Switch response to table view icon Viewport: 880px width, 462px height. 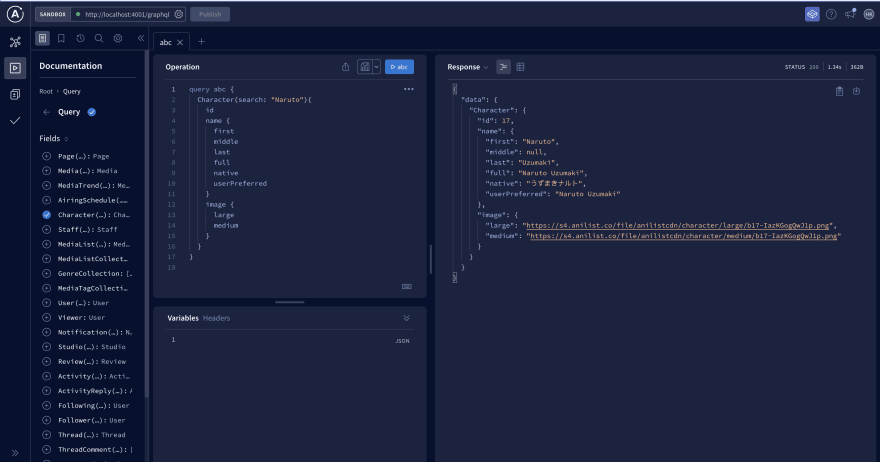[x=520, y=67]
